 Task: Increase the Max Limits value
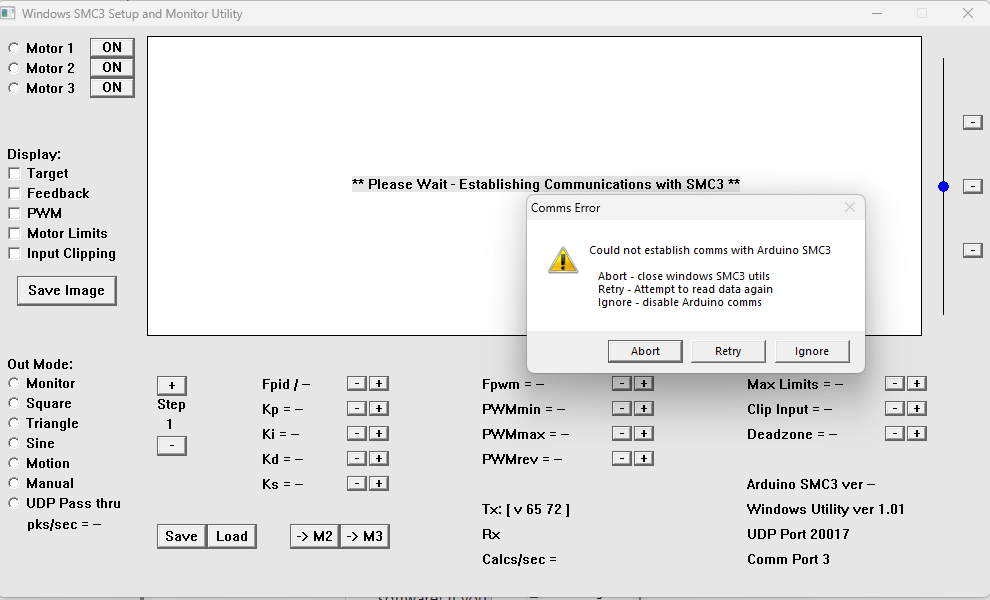click(x=917, y=383)
